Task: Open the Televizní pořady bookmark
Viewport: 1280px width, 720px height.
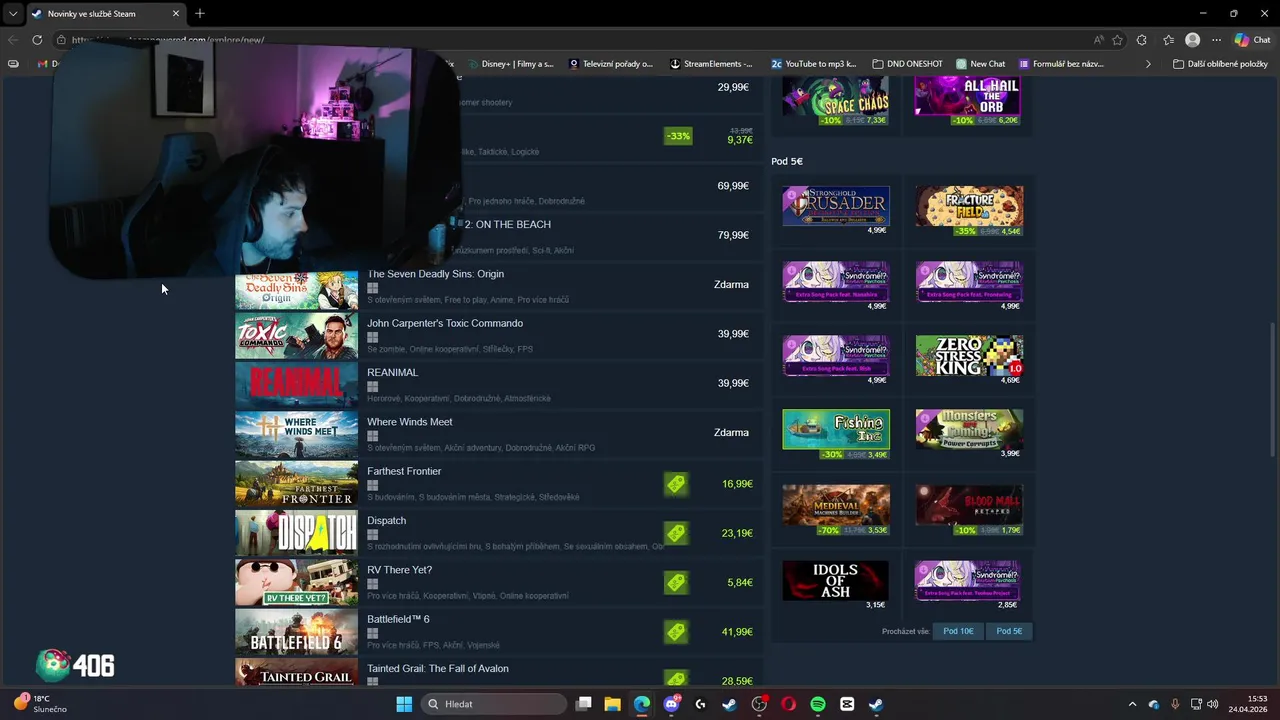Action: (x=610, y=64)
